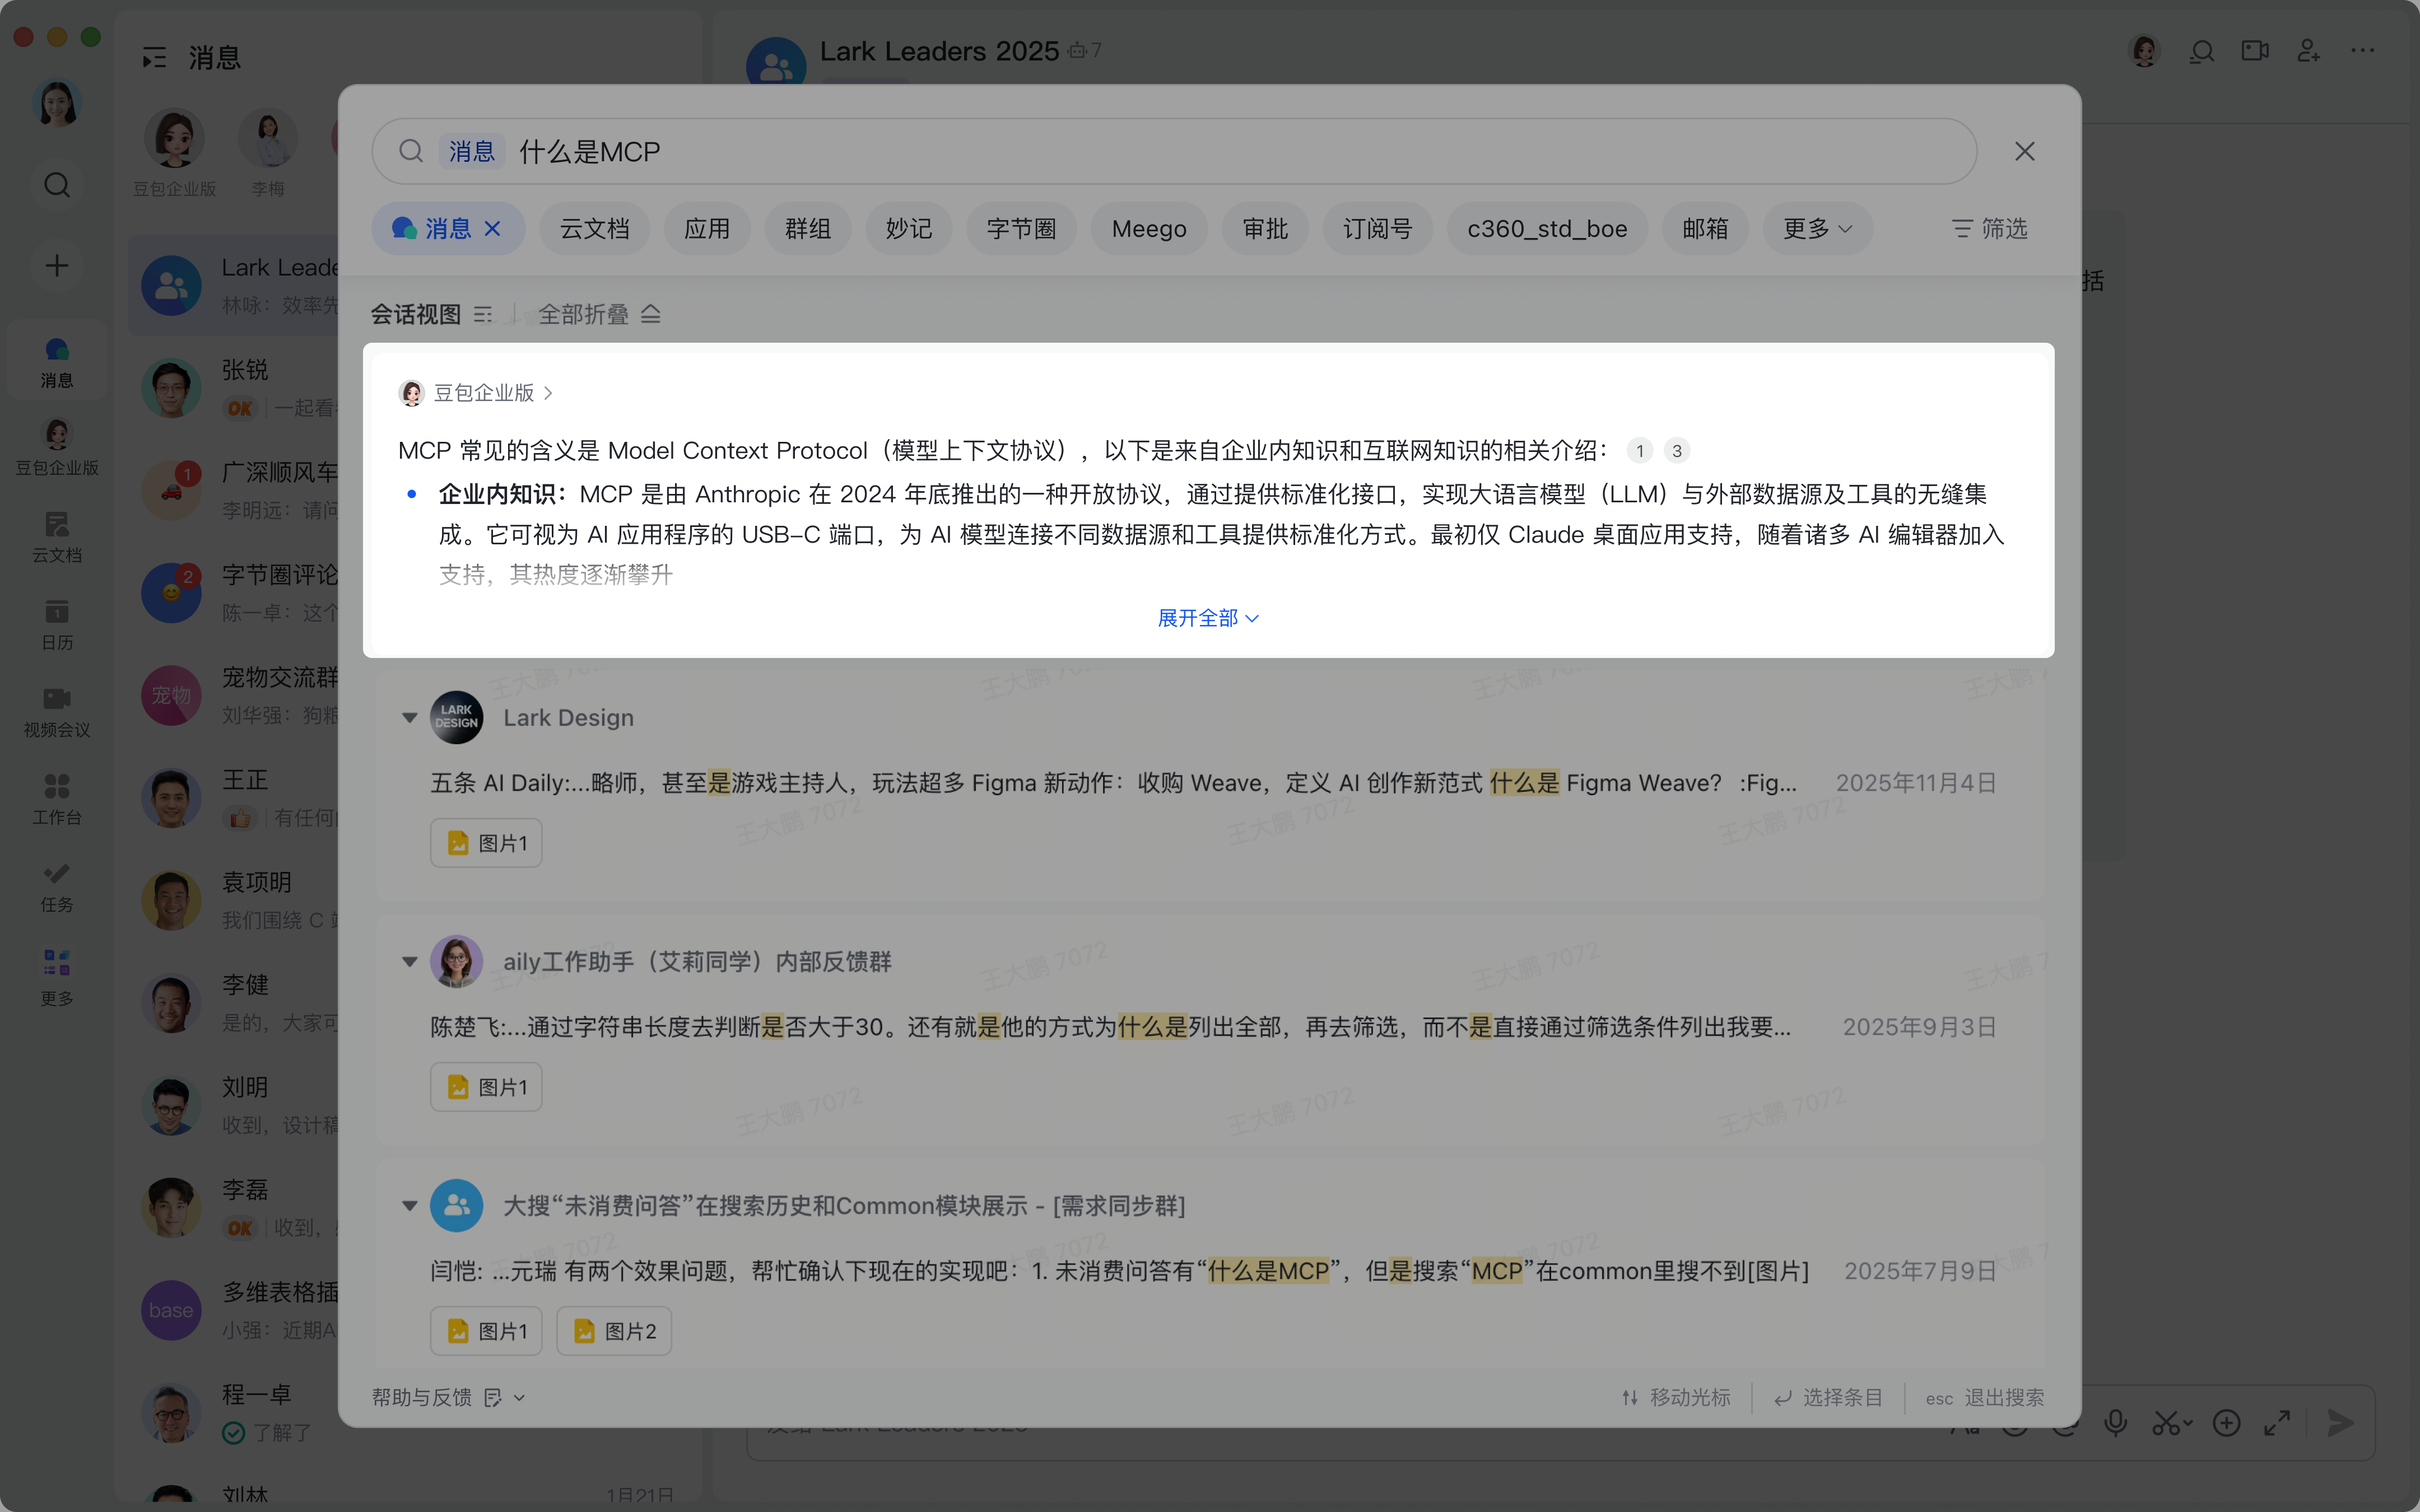Open the 更多 filter dropdown
The height and width of the screenshot is (1512, 2420).
1817,229
